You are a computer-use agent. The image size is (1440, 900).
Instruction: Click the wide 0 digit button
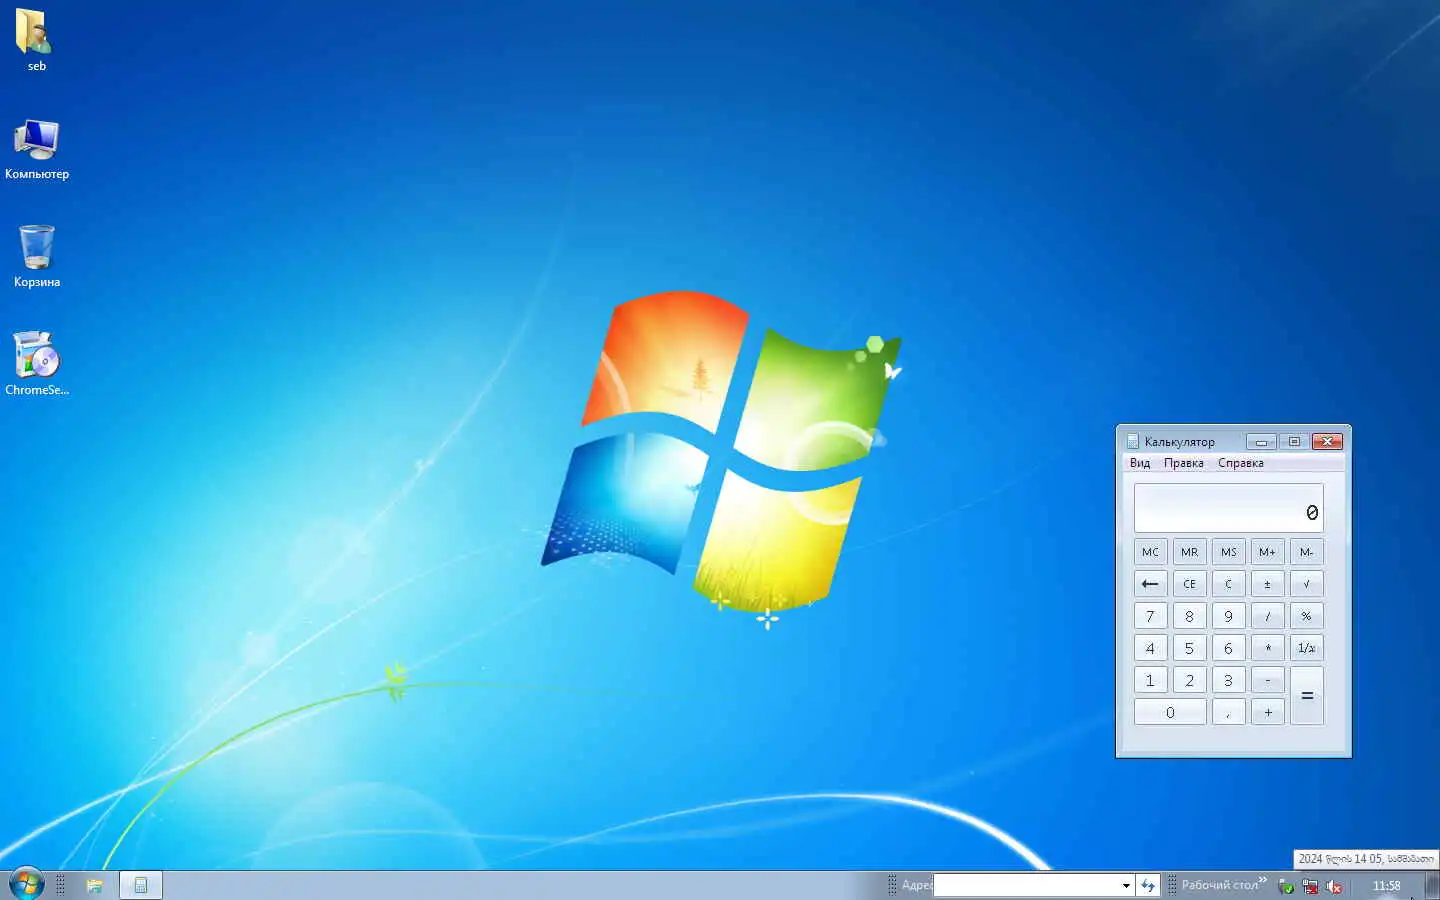click(x=1170, y=712)
